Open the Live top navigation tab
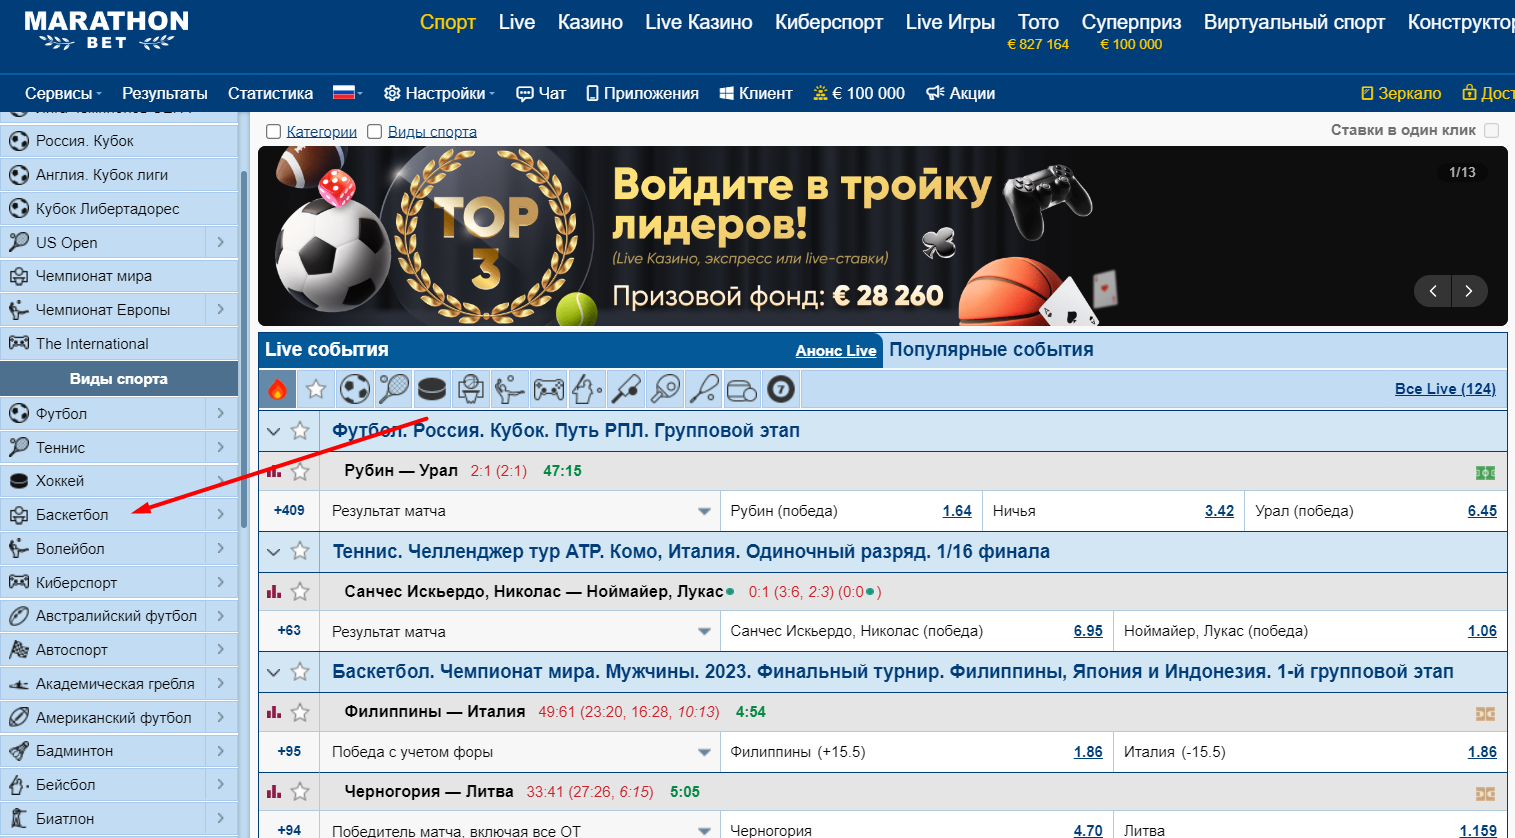Image resolution: width=1515 pixels, height=838 pixels. (517, 22)
